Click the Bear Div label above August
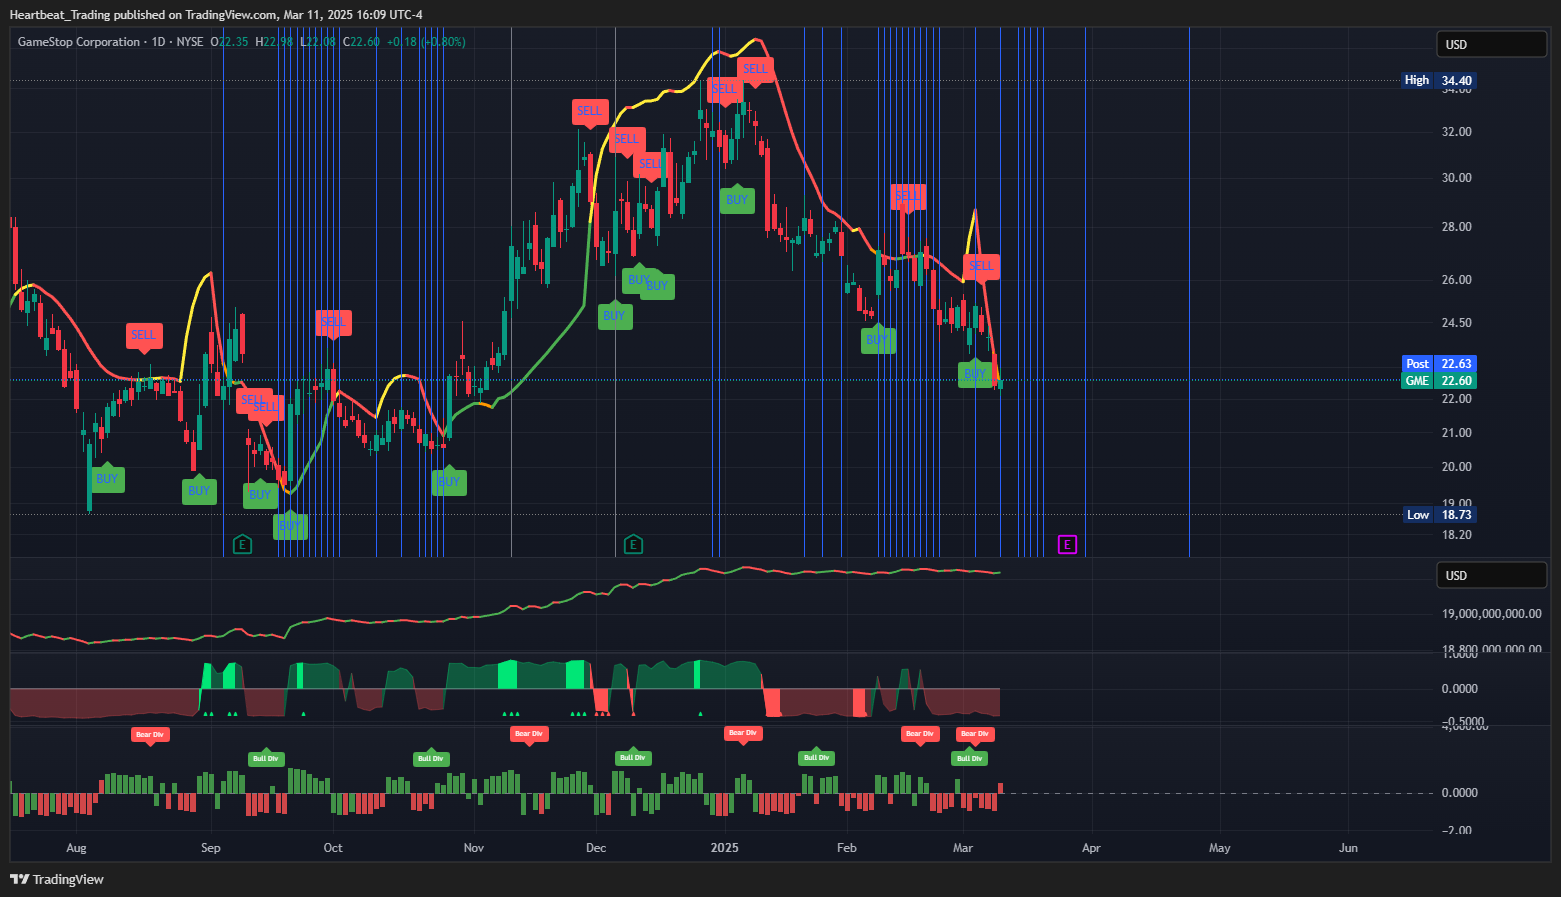 pos(150,735)
